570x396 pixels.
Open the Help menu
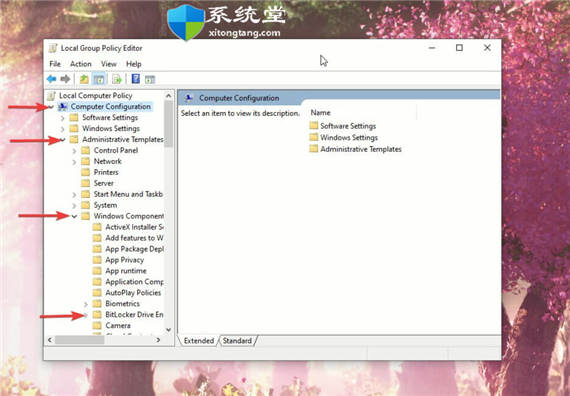[134, 64]
